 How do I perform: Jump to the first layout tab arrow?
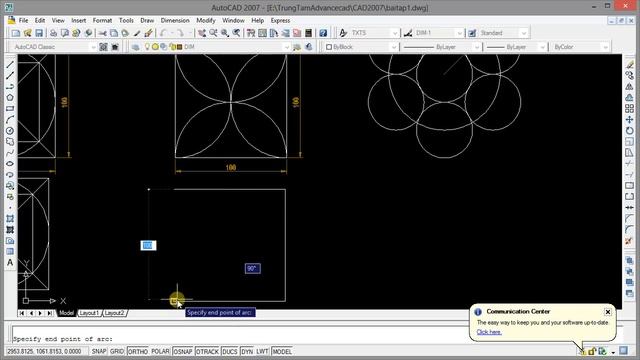click(x=22, y=313)
